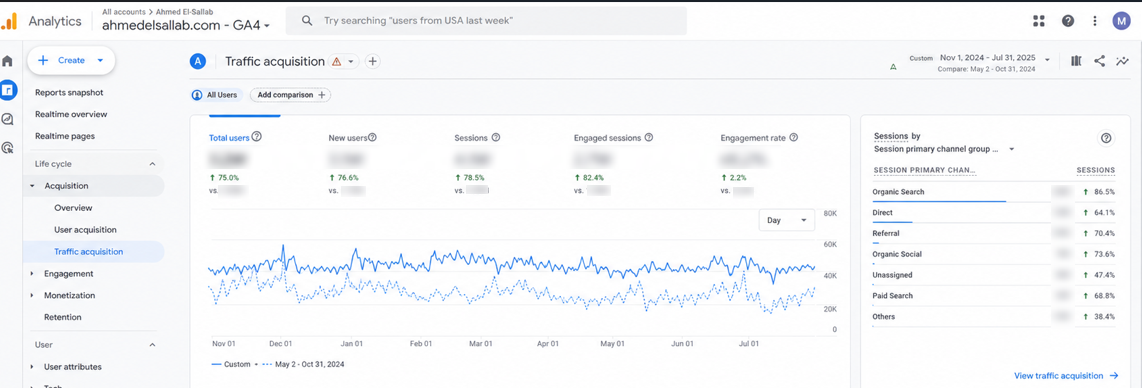Click Organic Search row

993,192
